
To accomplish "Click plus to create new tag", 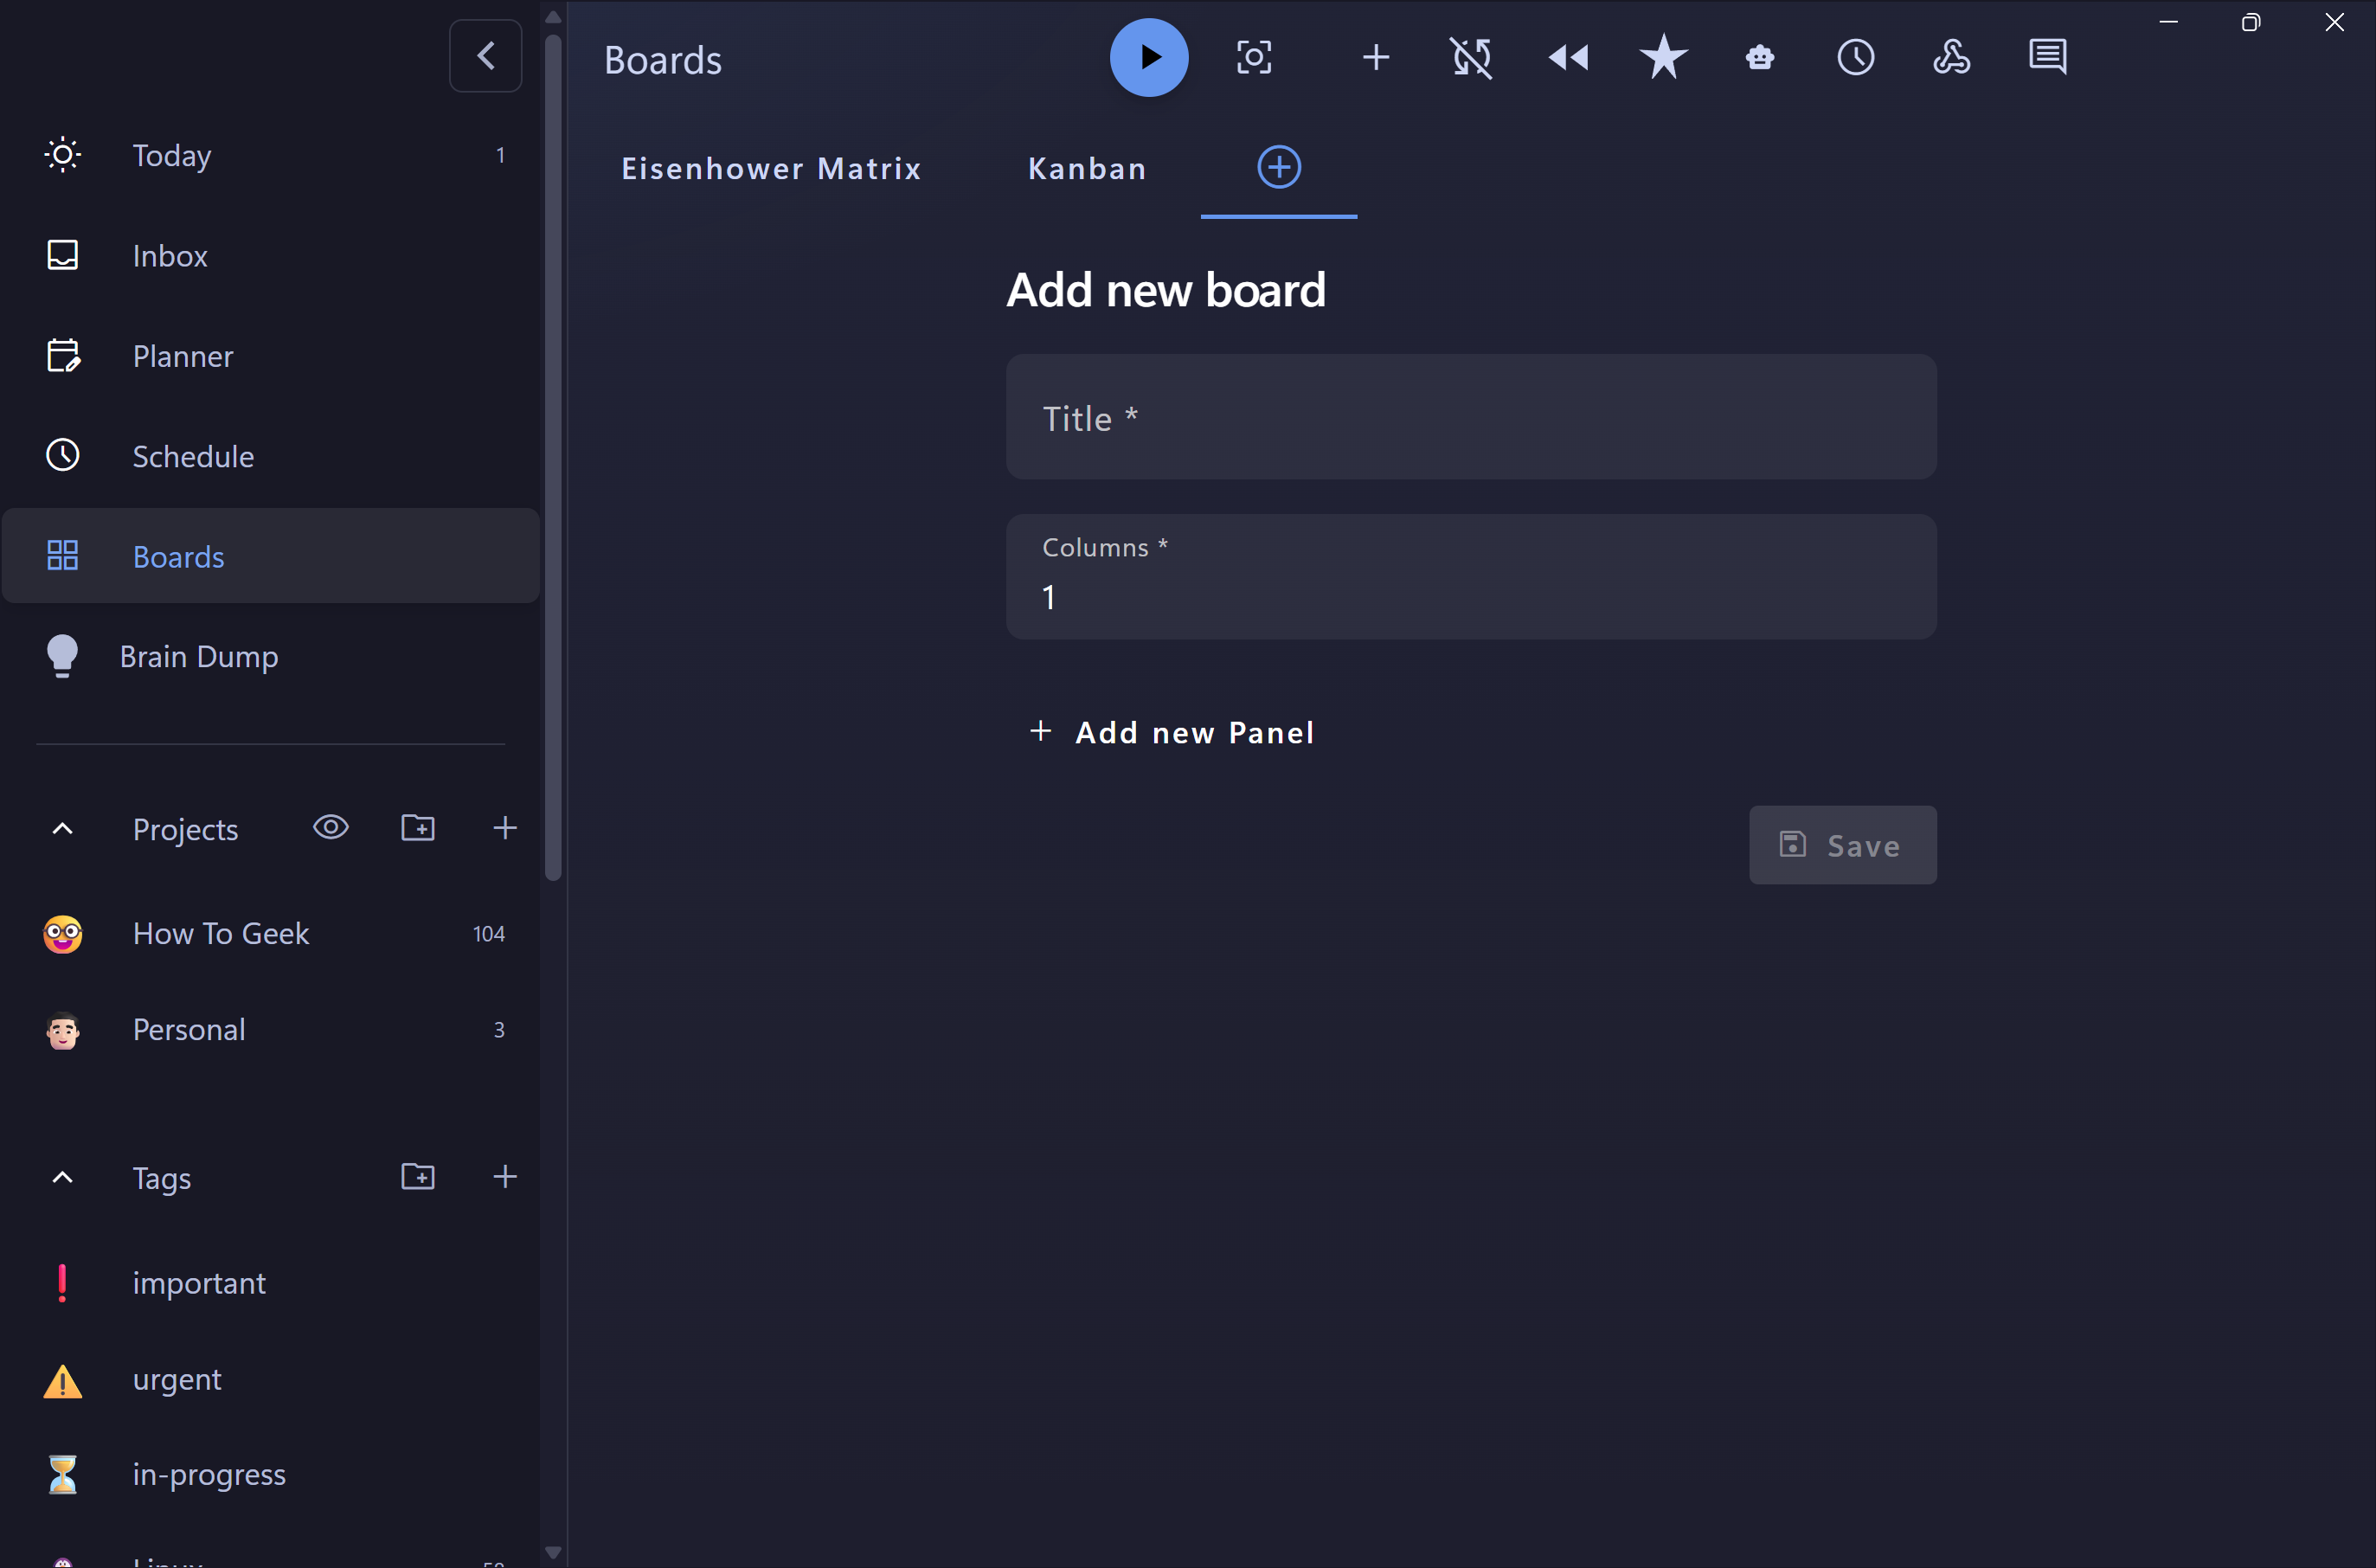I will [x=505, y=1177].
